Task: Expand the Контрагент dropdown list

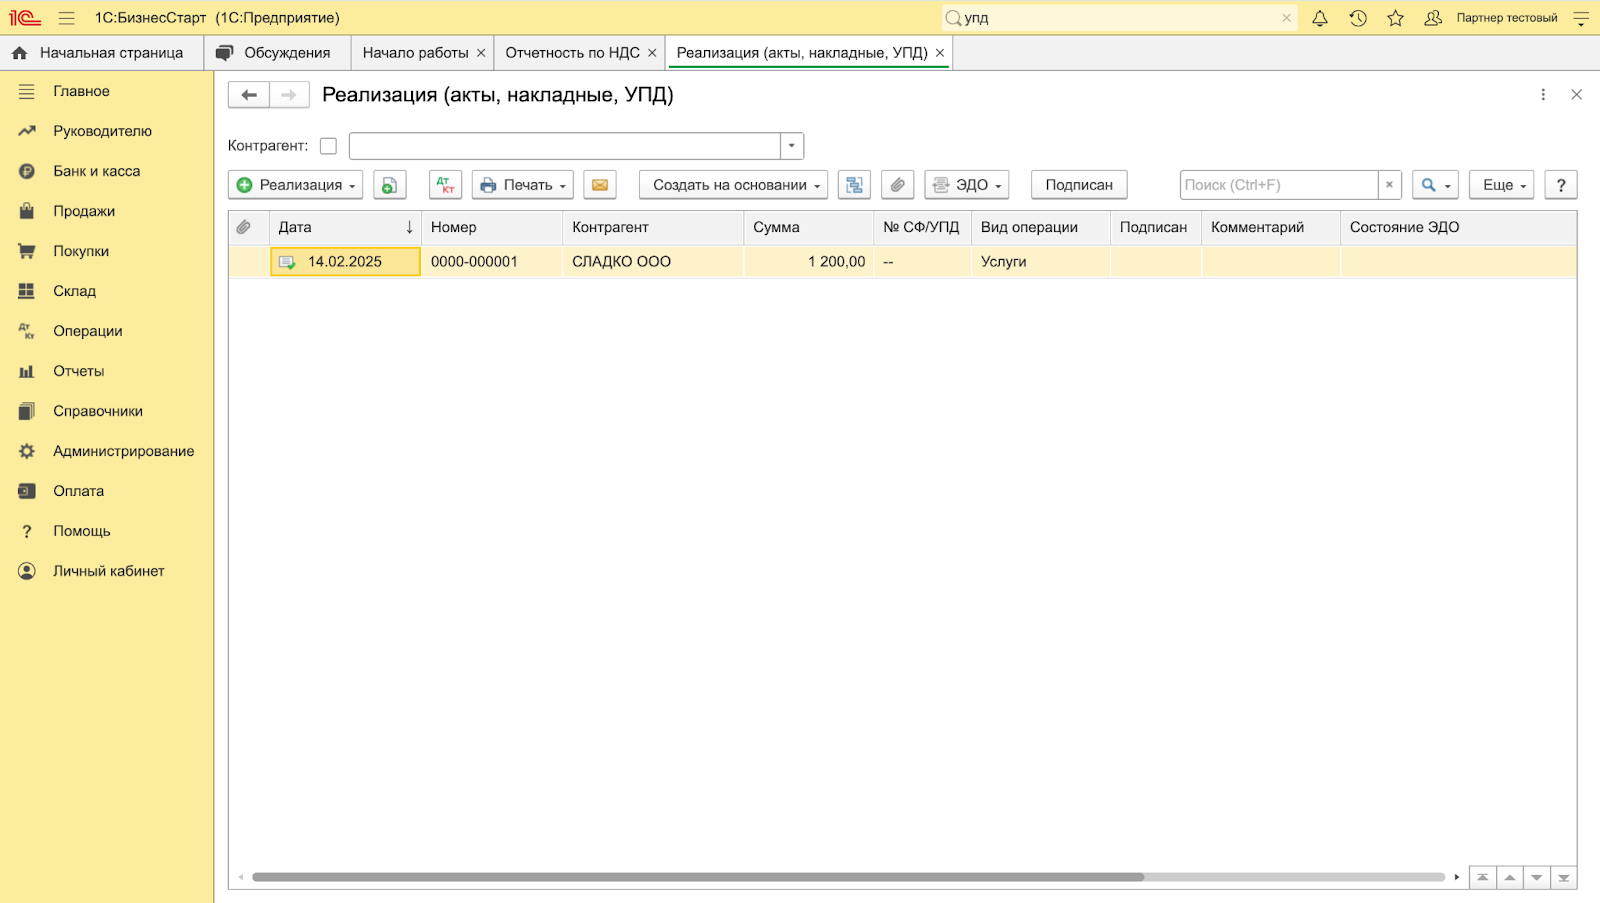Action: point(791,146)
